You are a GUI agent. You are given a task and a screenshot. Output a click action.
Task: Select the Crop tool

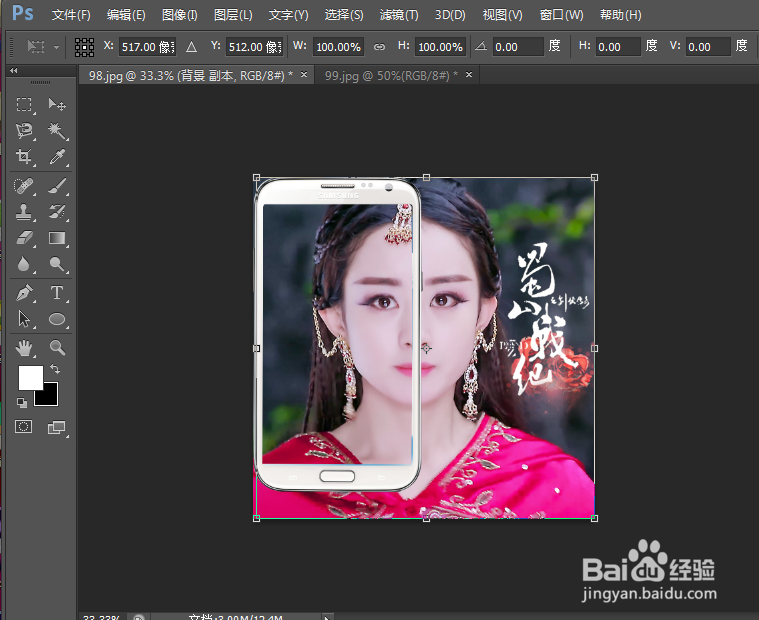(x=24, y=157)
